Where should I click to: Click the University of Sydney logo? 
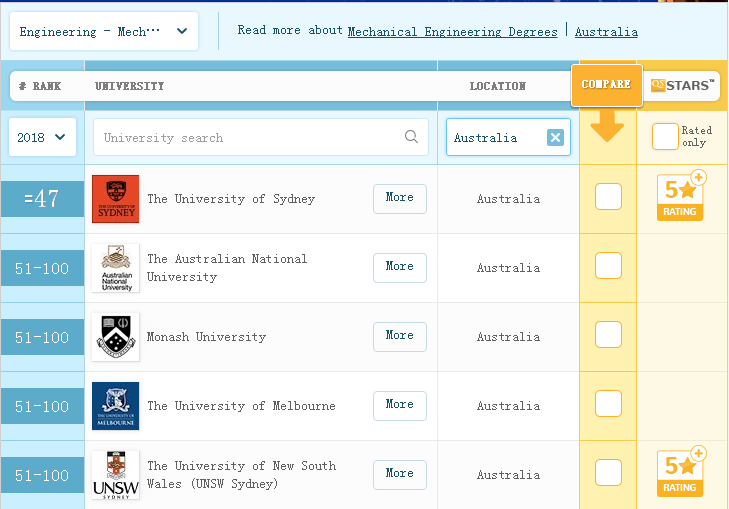pos(115,199)
